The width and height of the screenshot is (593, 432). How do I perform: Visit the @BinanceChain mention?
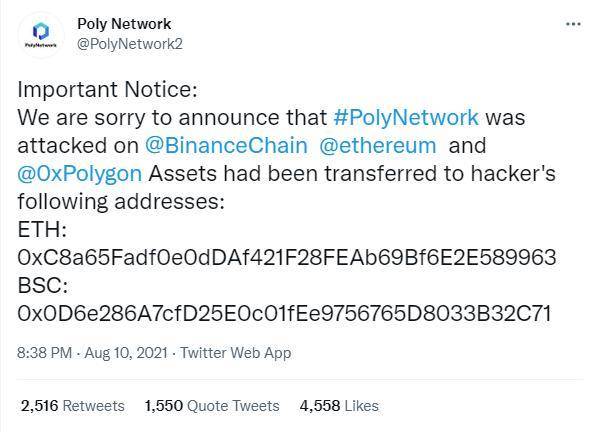coord(227,146)
